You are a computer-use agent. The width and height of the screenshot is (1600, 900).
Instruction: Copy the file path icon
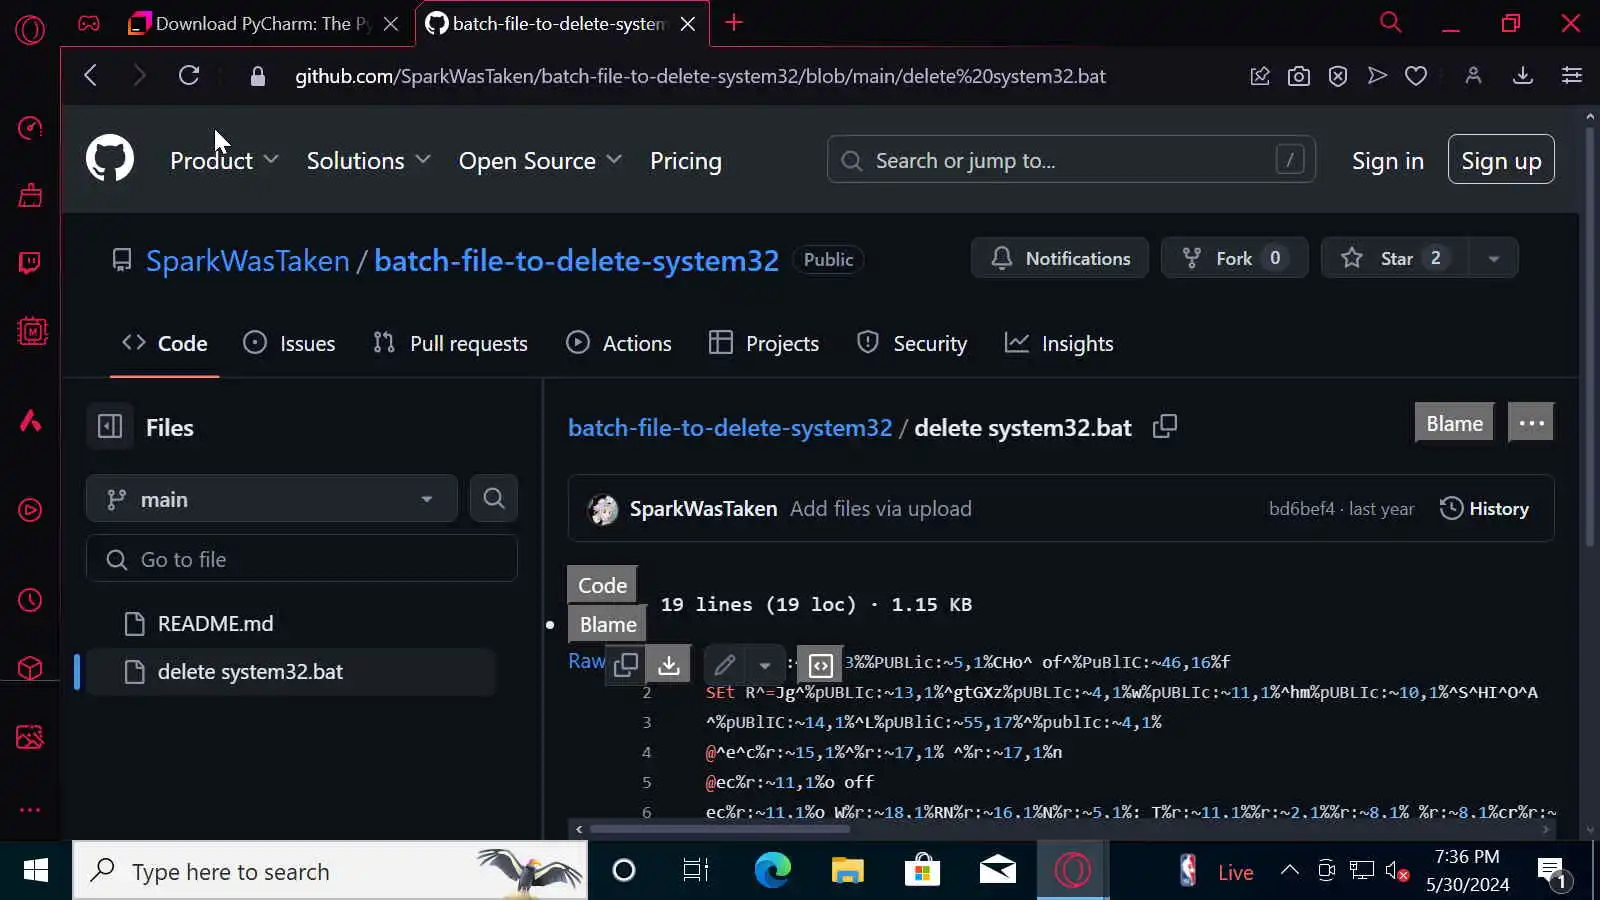coord(1165,427)
